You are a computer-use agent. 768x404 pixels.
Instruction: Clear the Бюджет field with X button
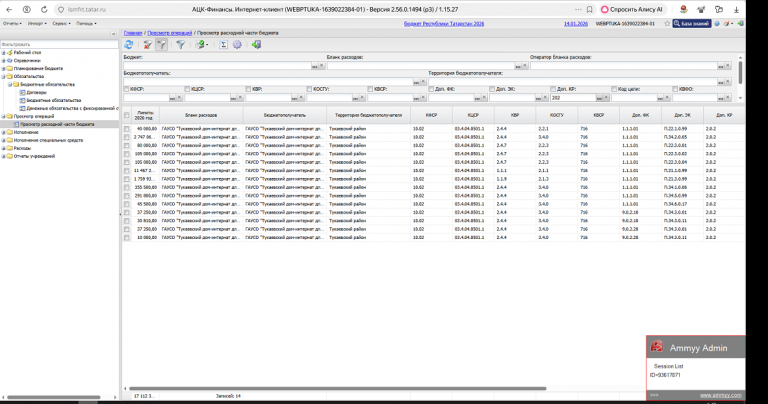(x=322, y=66)
